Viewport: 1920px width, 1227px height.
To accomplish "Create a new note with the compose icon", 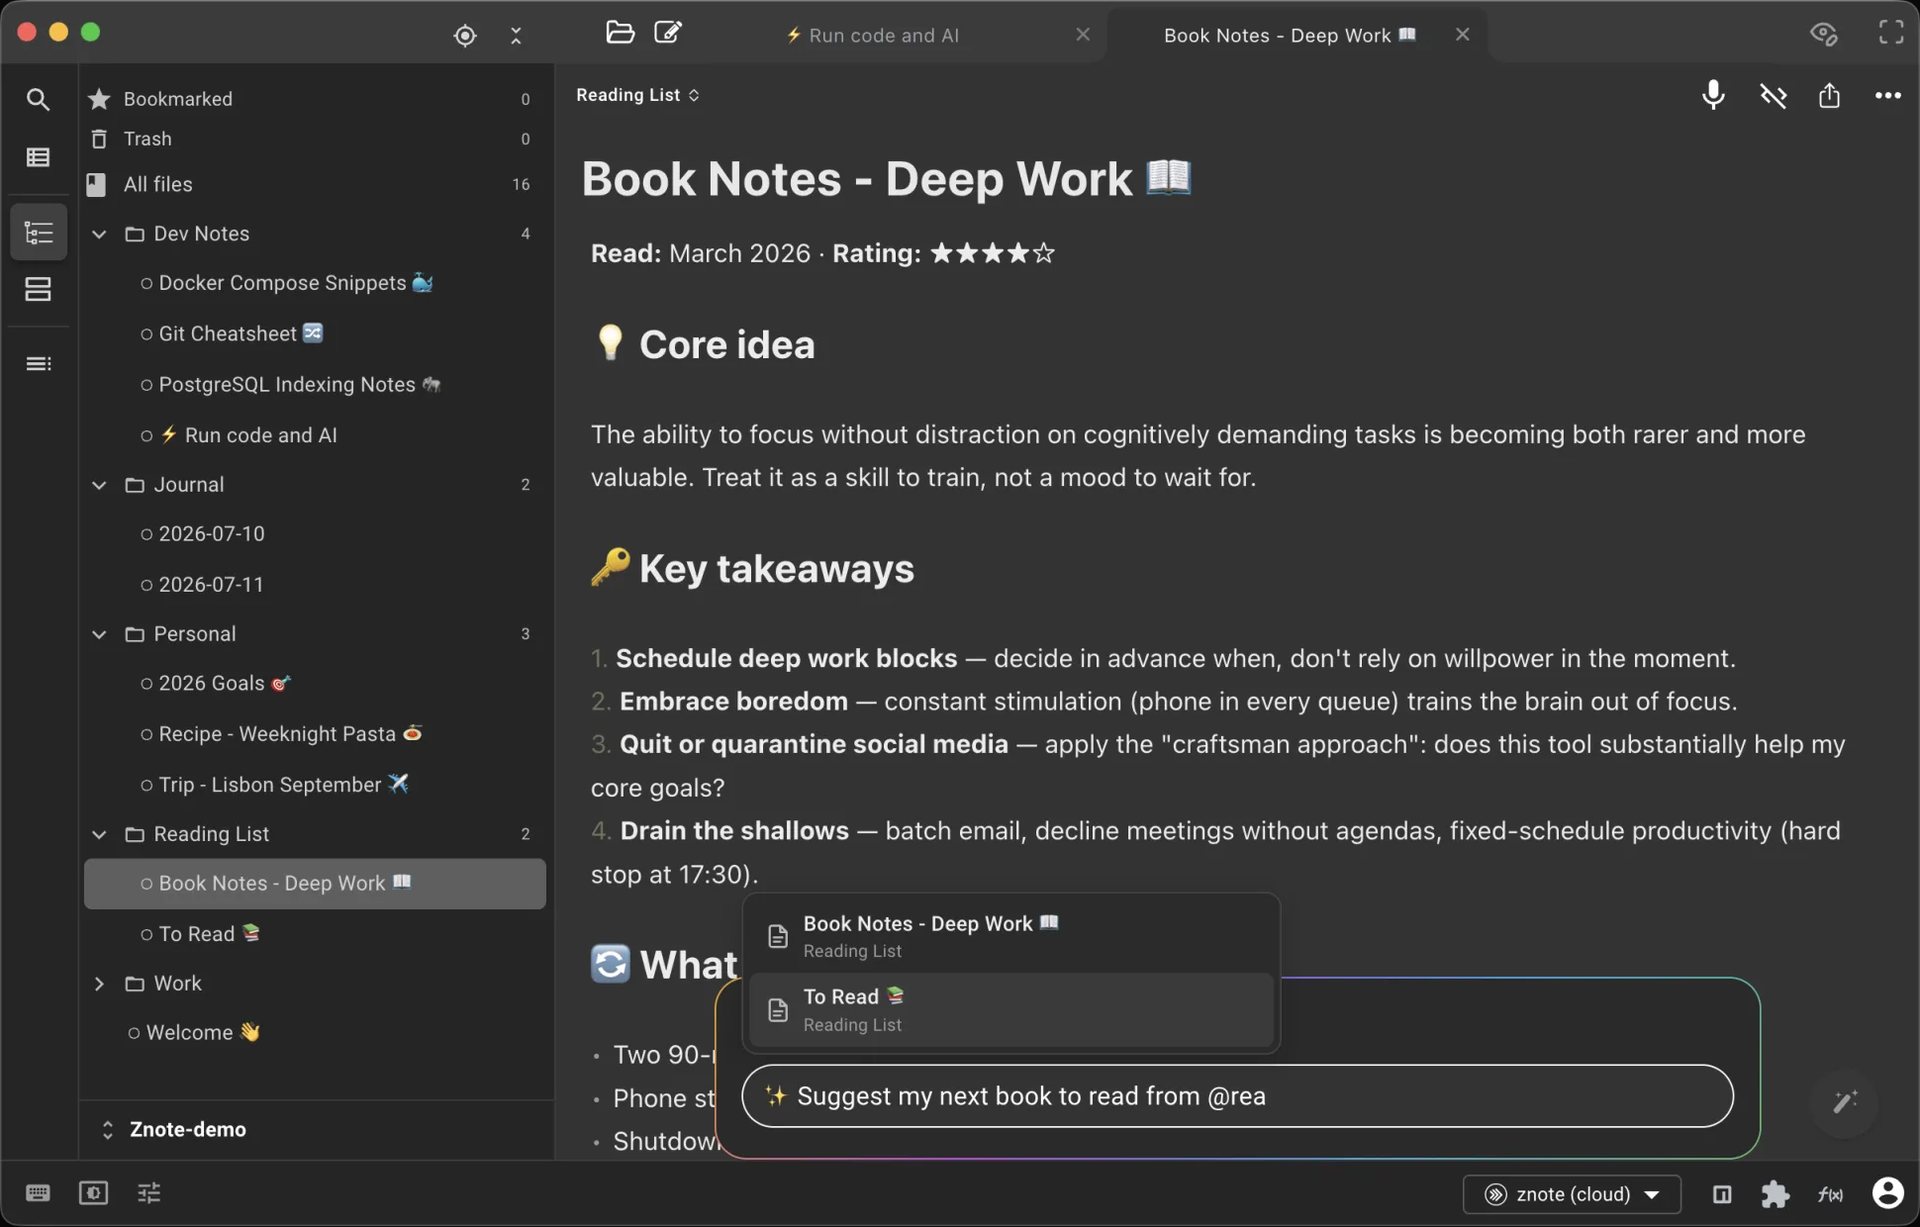I will click(x=667, y=33).
